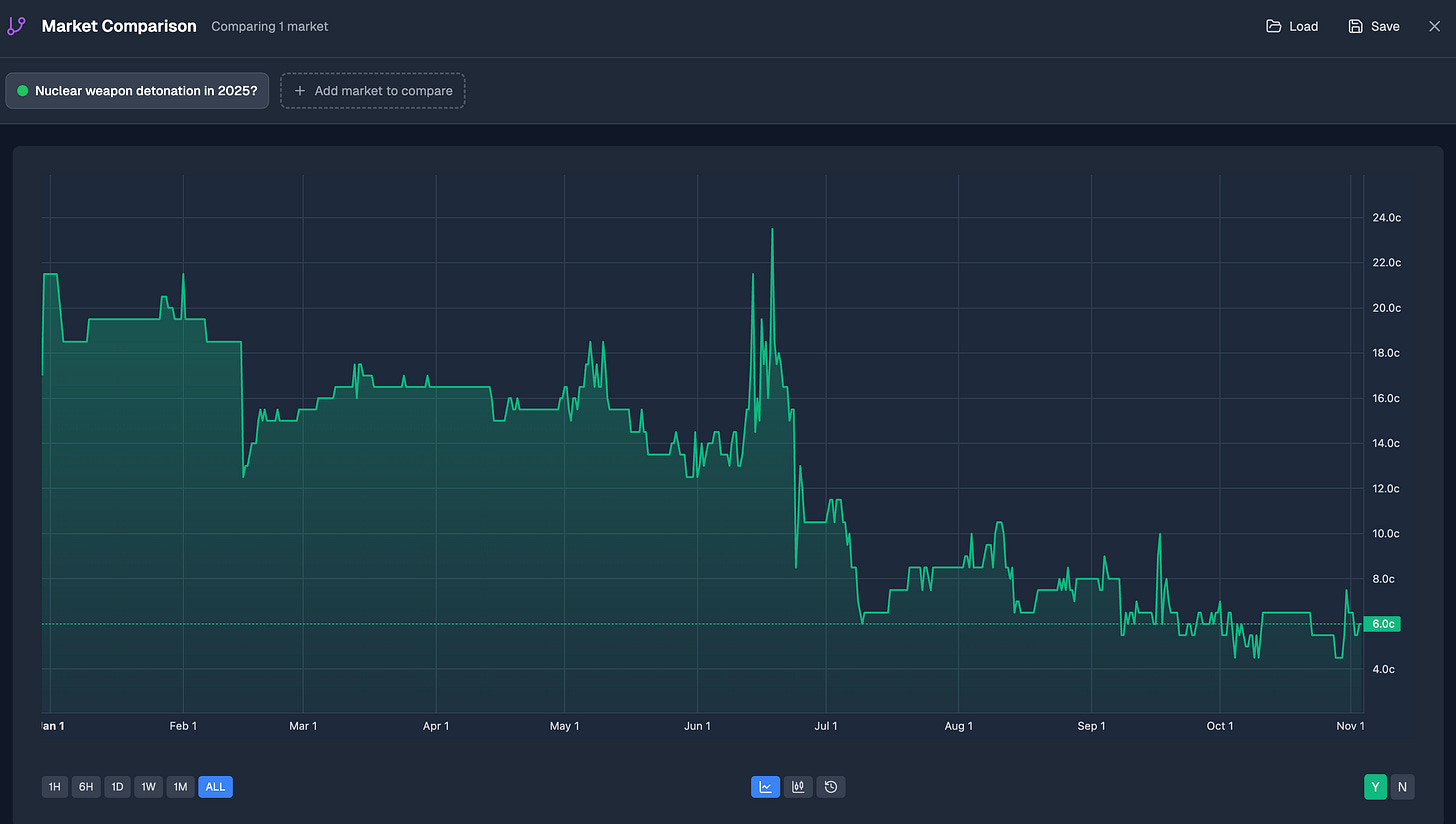Screen dimensions: 1456x824
Task: Switch to candlestick chart view icon
Action: pyautogui.click(x=798, y=787)
